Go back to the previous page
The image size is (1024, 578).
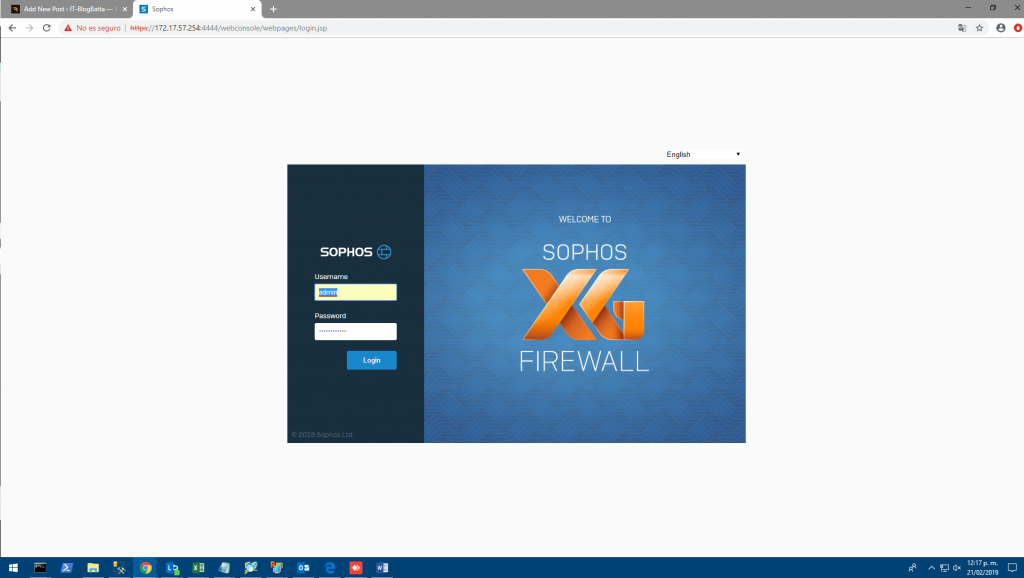pos(12,28)
